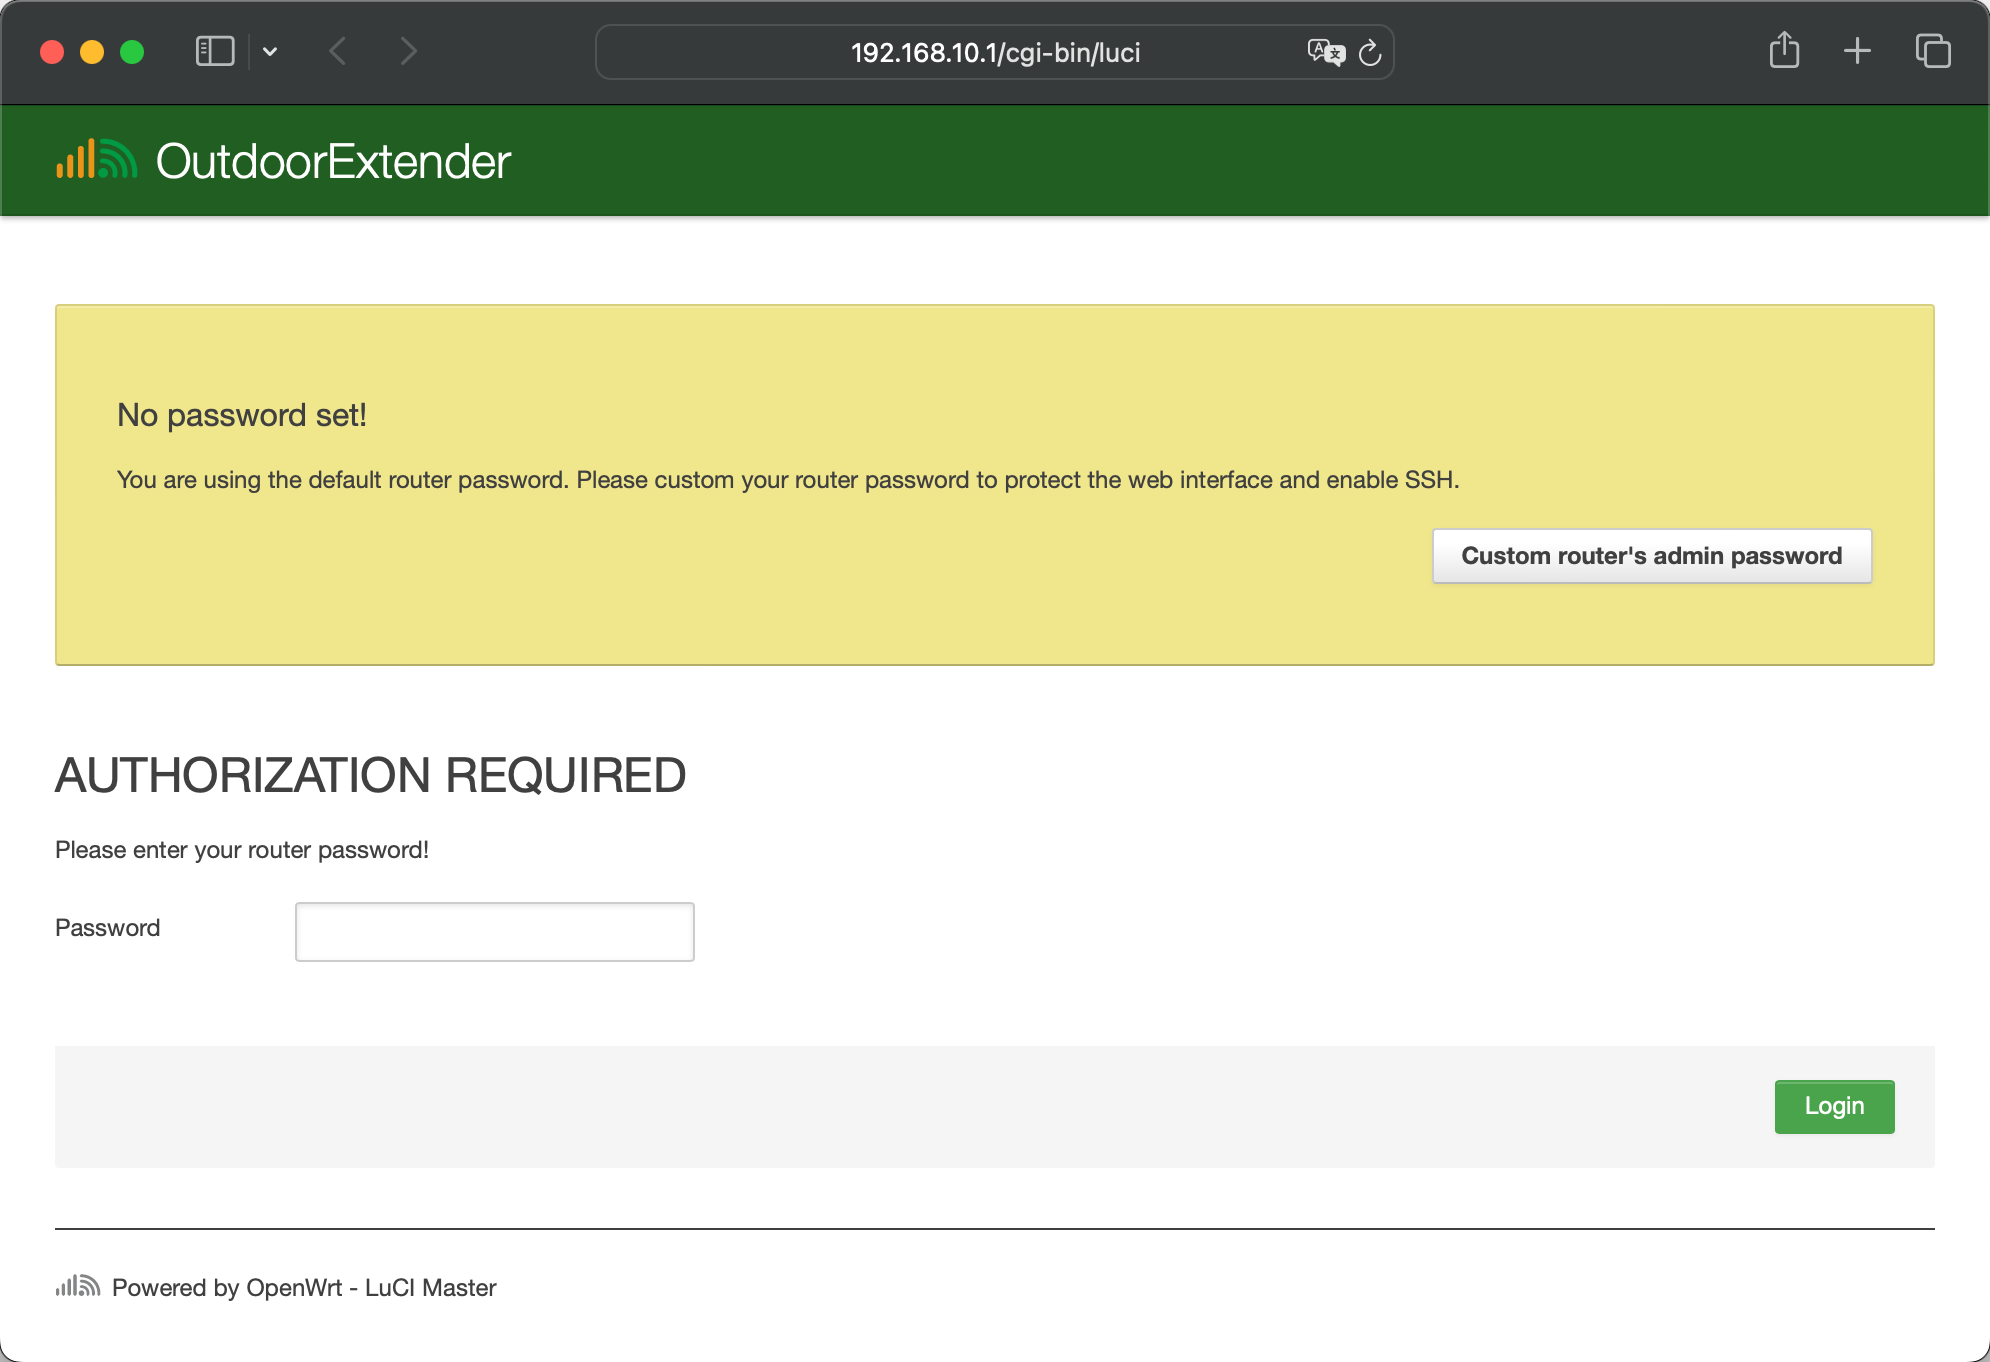Open the Share icon menu
The height and width of the screenshot is (1362, 1990).
tap(1784, 51)
